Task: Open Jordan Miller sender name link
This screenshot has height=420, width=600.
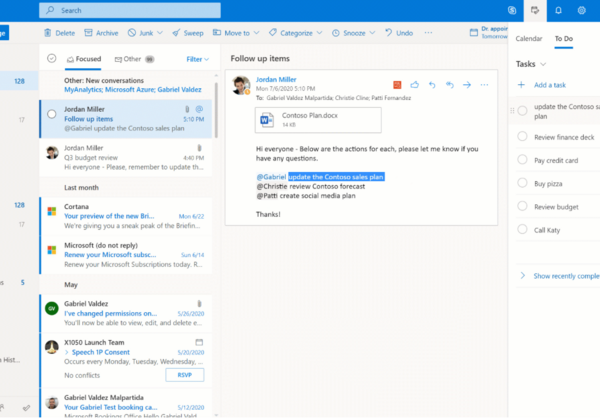Action: pyautogui.click(x=276, y=80)
